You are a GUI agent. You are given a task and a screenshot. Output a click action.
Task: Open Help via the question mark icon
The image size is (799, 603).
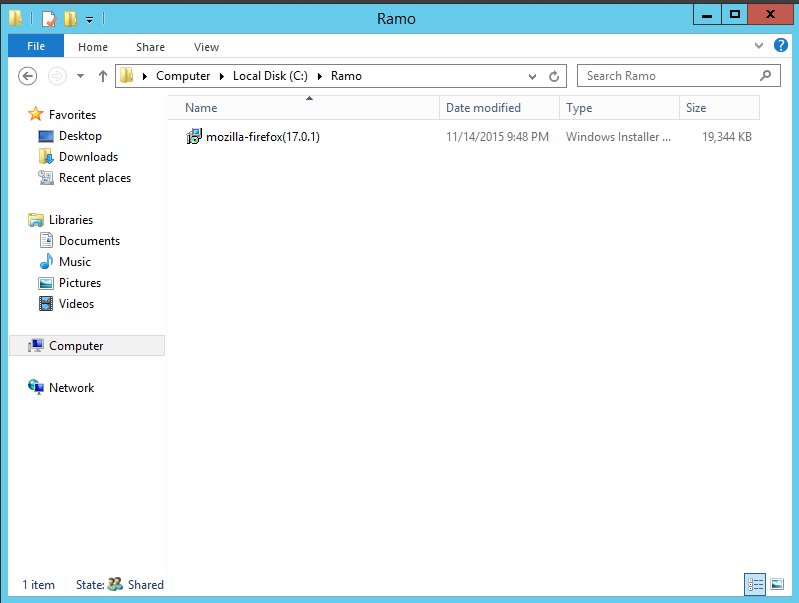(x=780, y=45)
